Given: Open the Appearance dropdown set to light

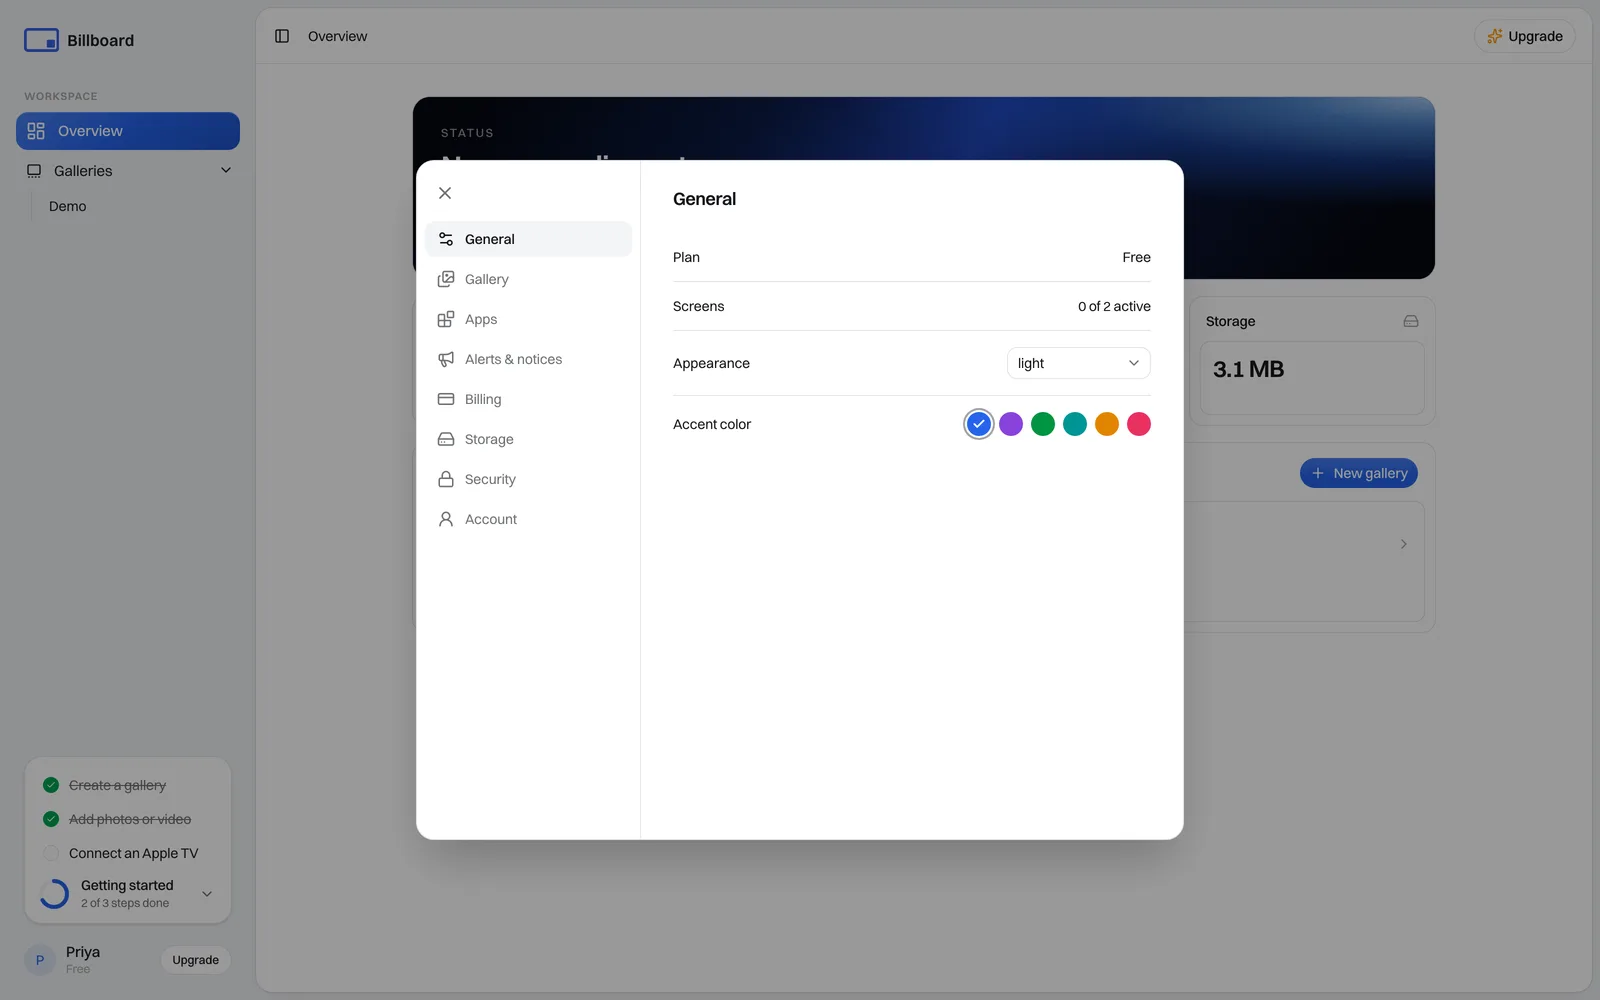Looking at the screenshot, I should (1078, 363).
